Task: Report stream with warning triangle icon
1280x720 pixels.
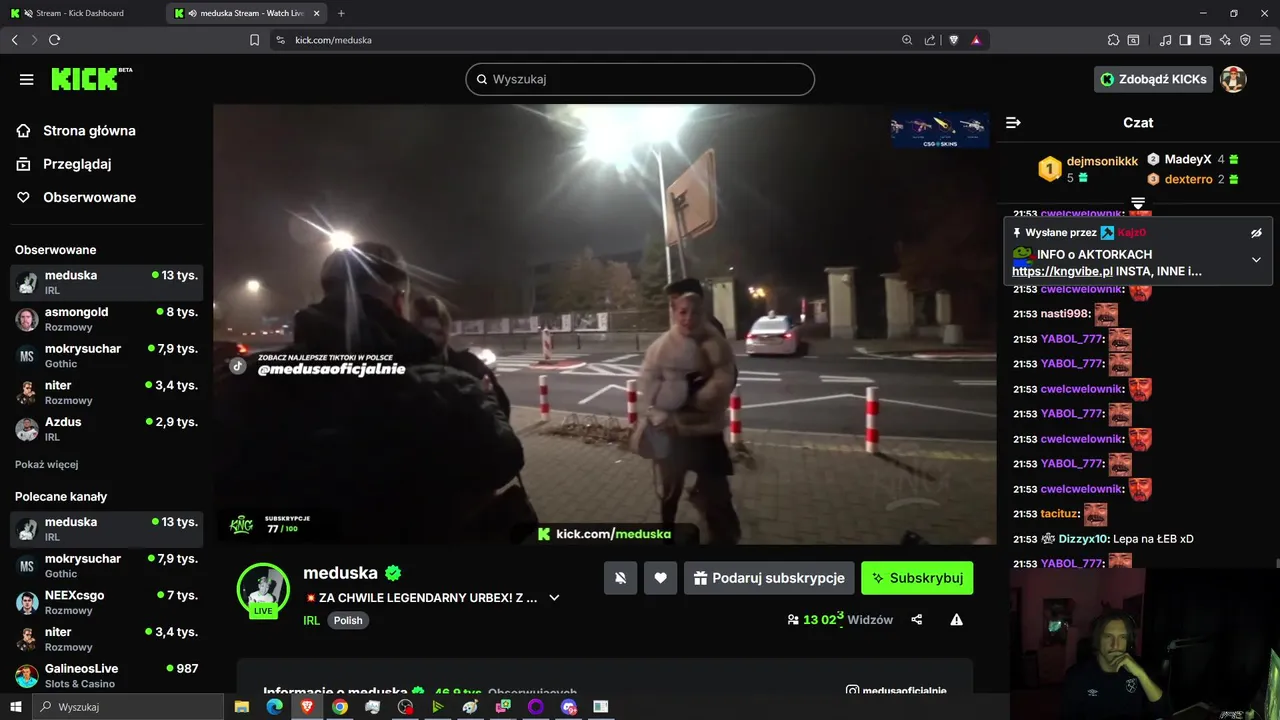Action: [x=956, y=620]
